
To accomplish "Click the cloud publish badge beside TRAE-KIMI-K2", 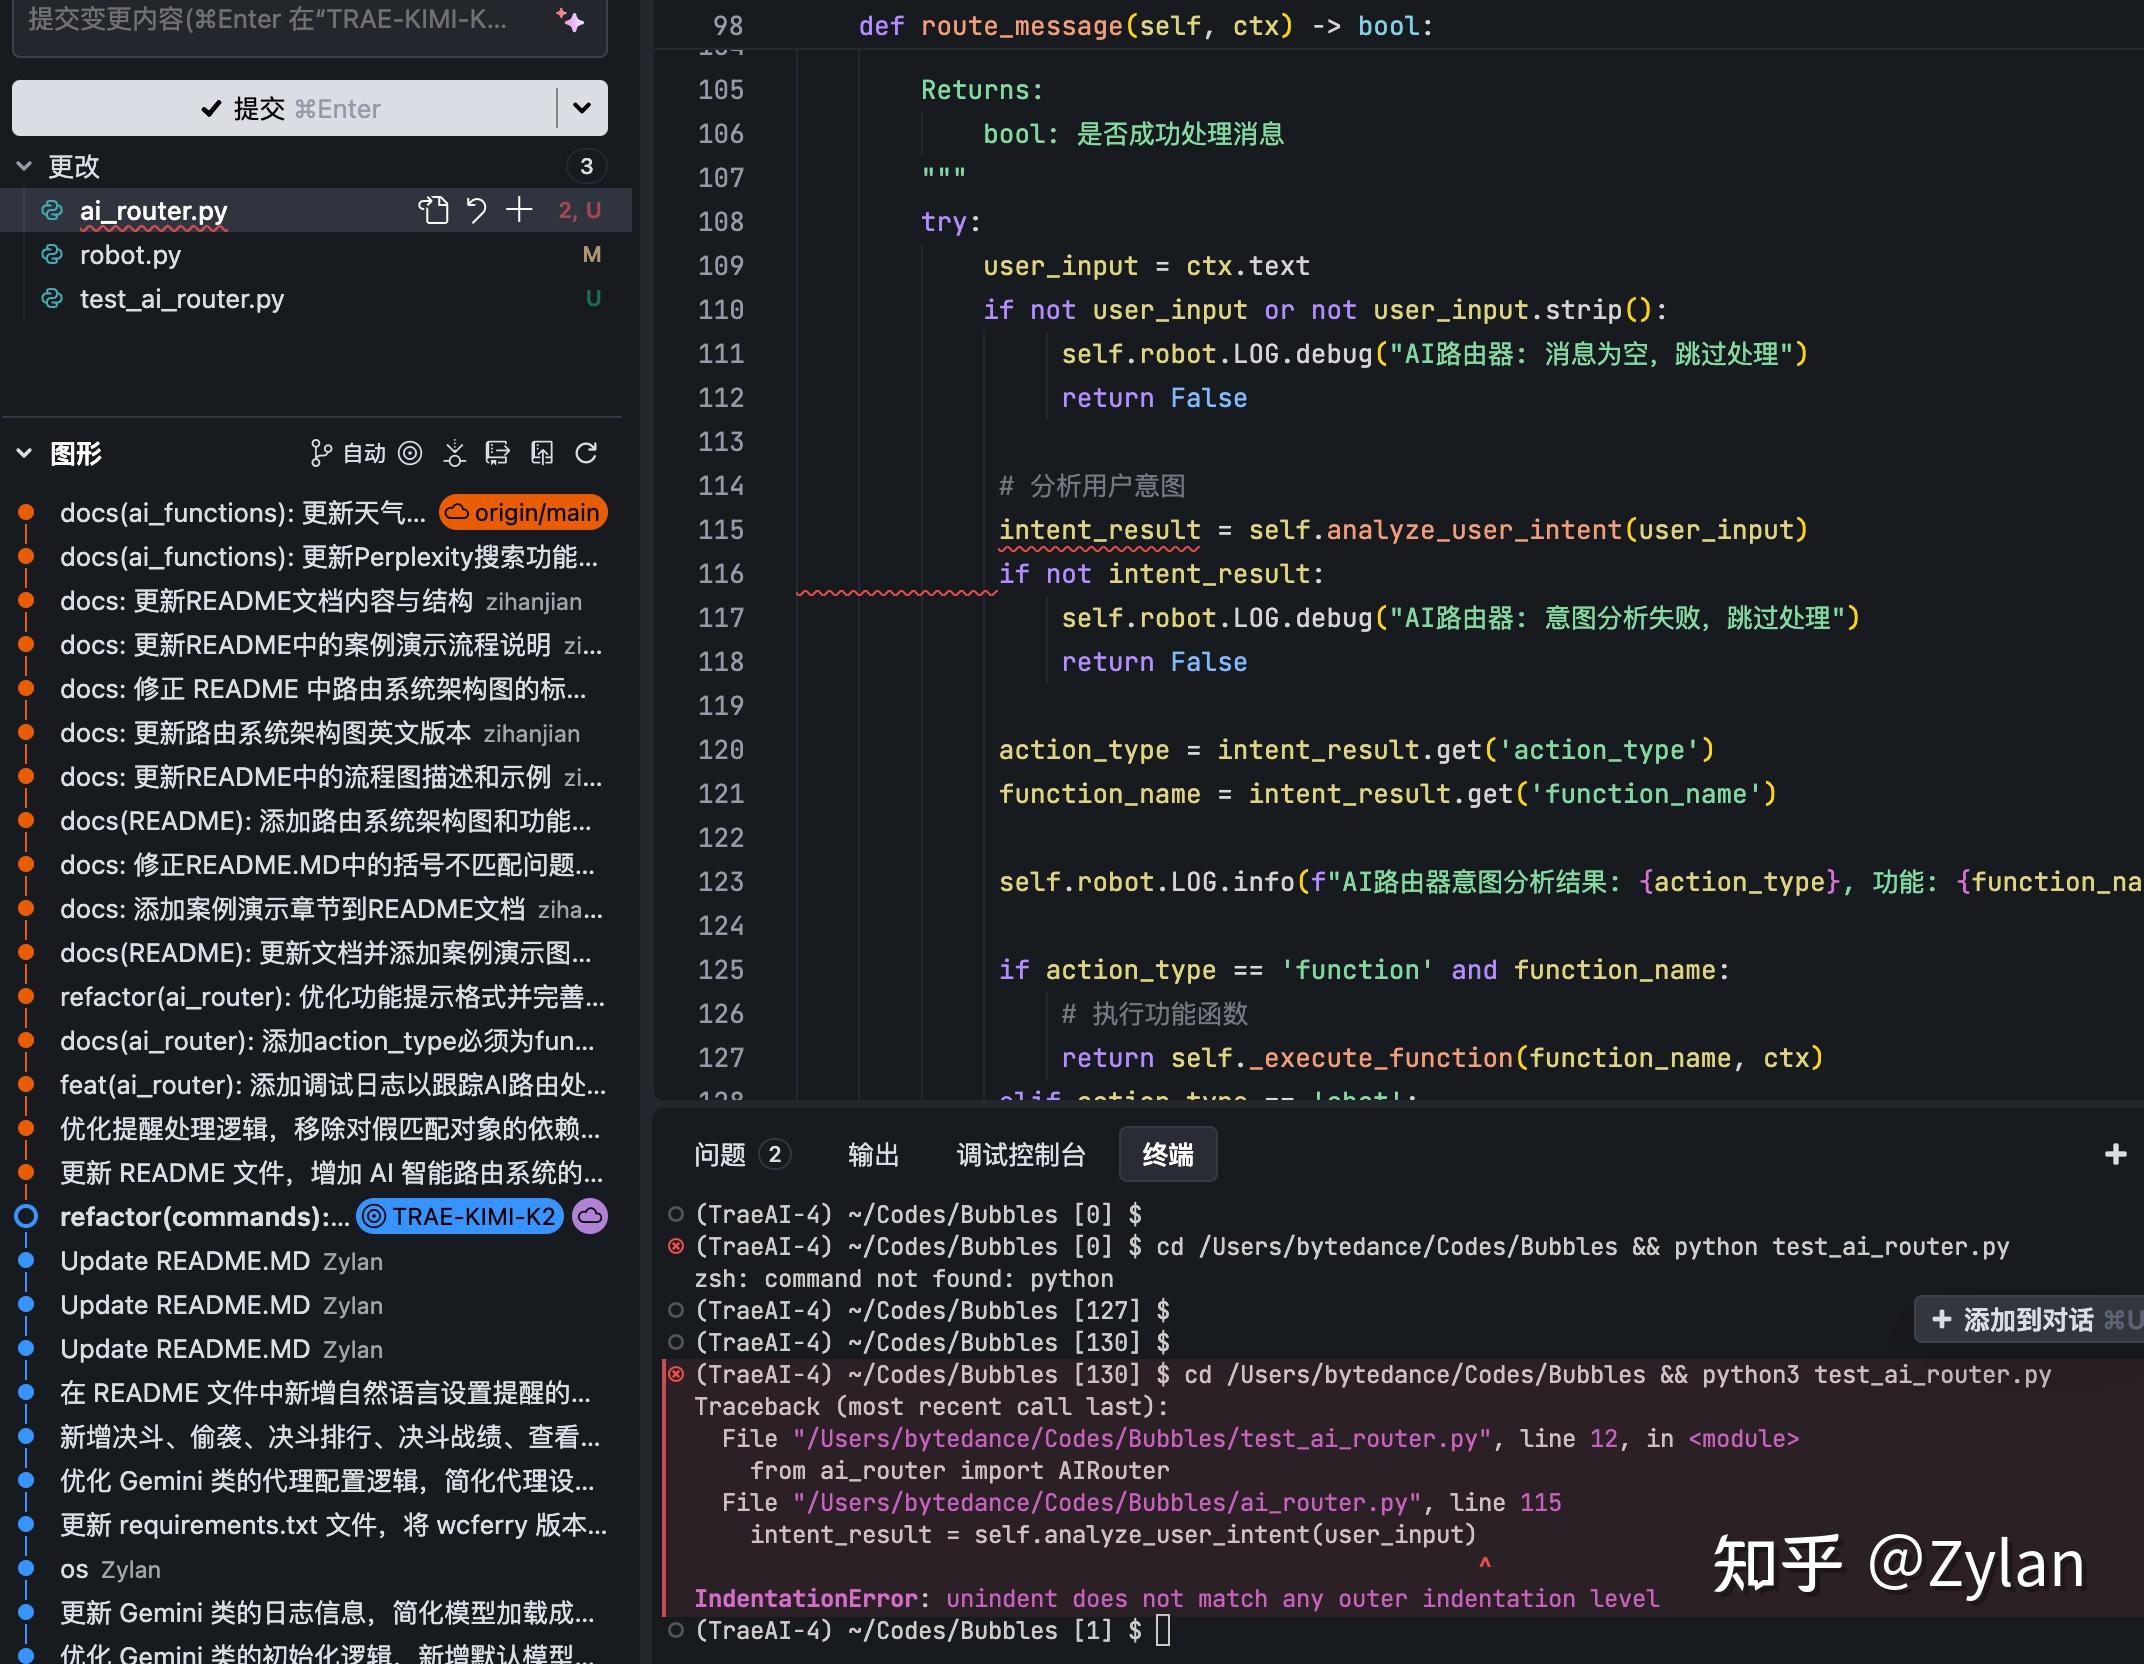I will click(x=590, y=1216).
